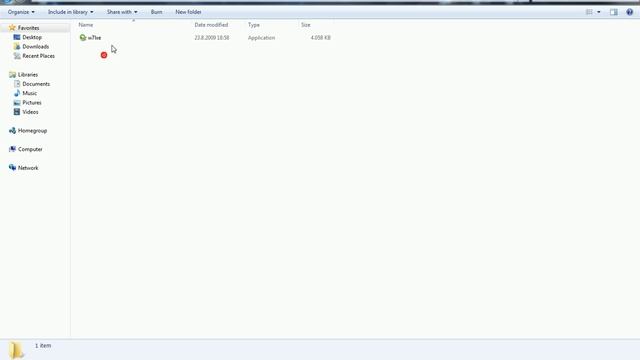The image size is (640, 360).
Task: Open the view options dropdown arrow
Action: tap(599, 12)
